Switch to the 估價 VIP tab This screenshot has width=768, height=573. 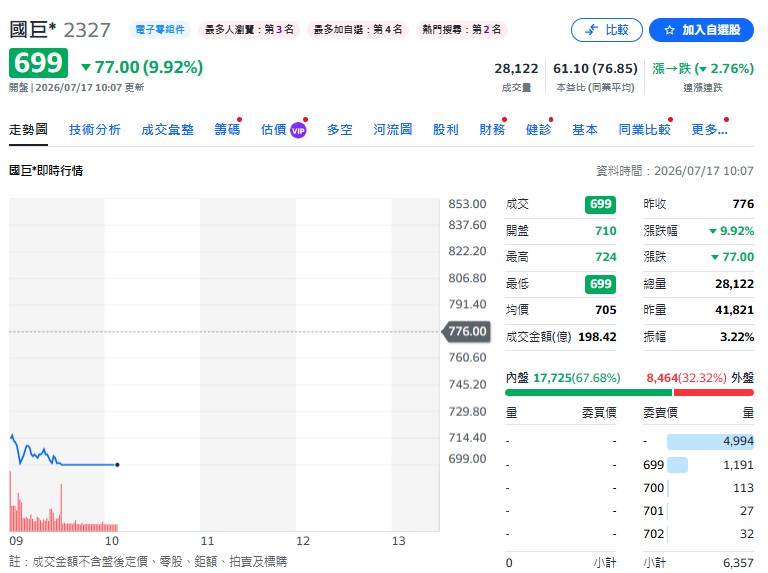(283, 129)
